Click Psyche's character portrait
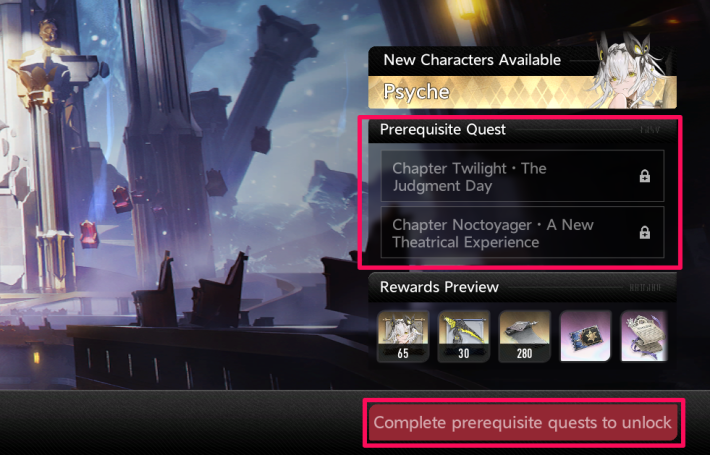 pos(634,72)
